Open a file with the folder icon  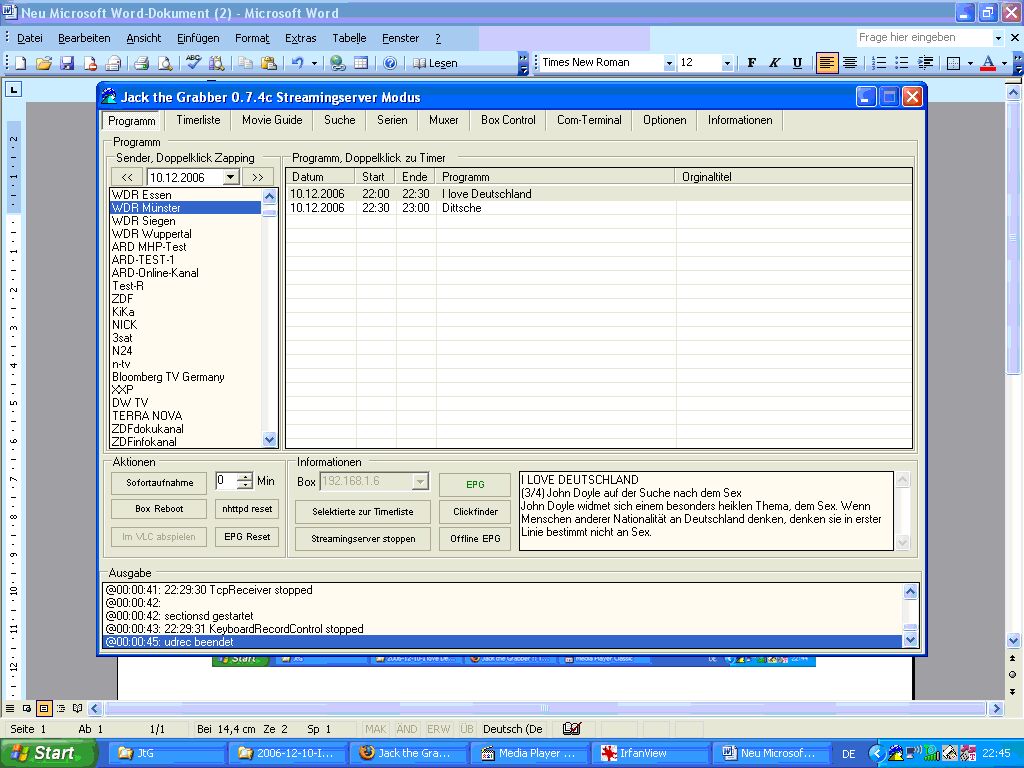coord(44,63)
